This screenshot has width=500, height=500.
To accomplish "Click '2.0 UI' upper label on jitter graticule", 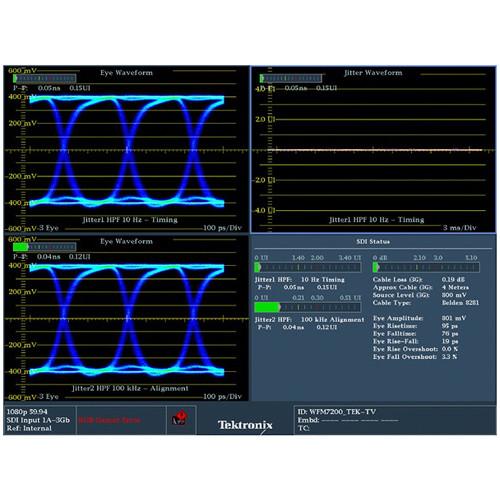I will pos(265,119).
